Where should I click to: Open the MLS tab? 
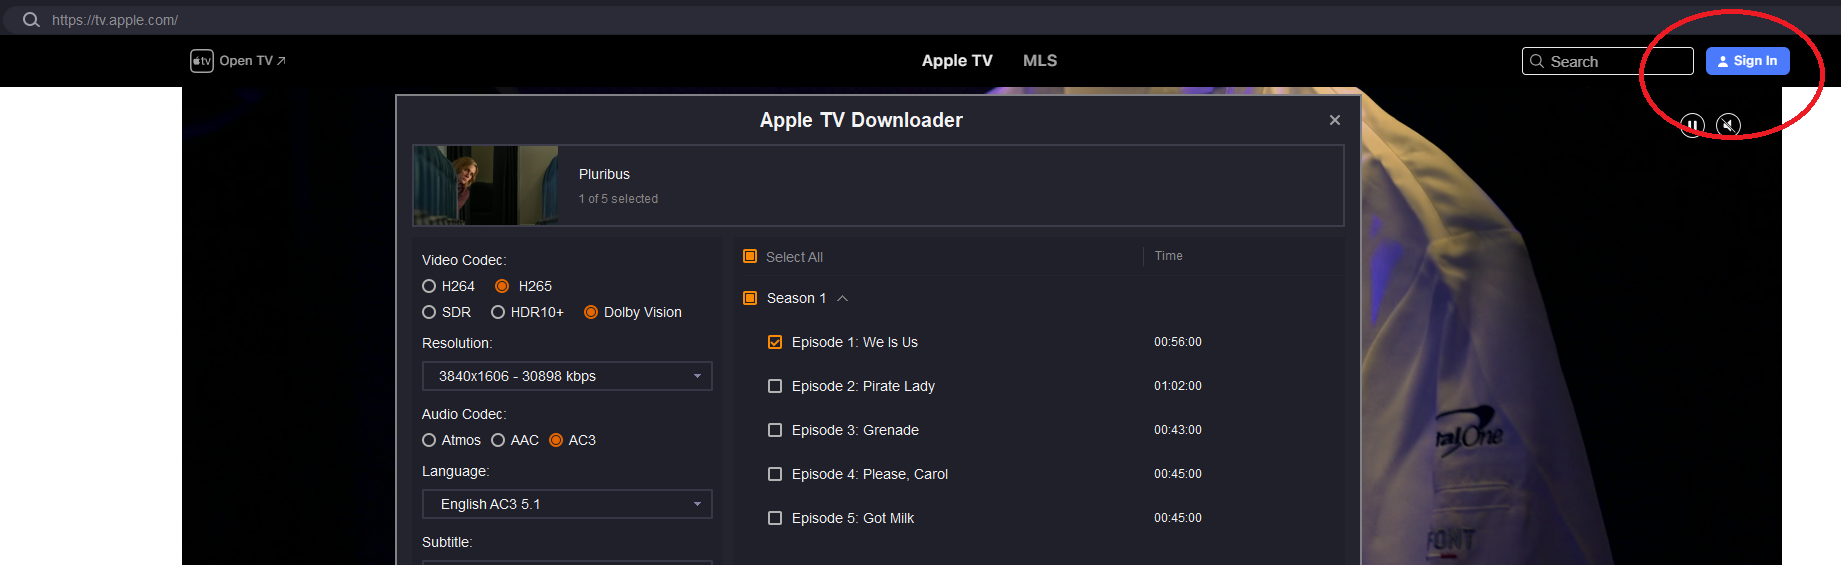coord(1040,61)
